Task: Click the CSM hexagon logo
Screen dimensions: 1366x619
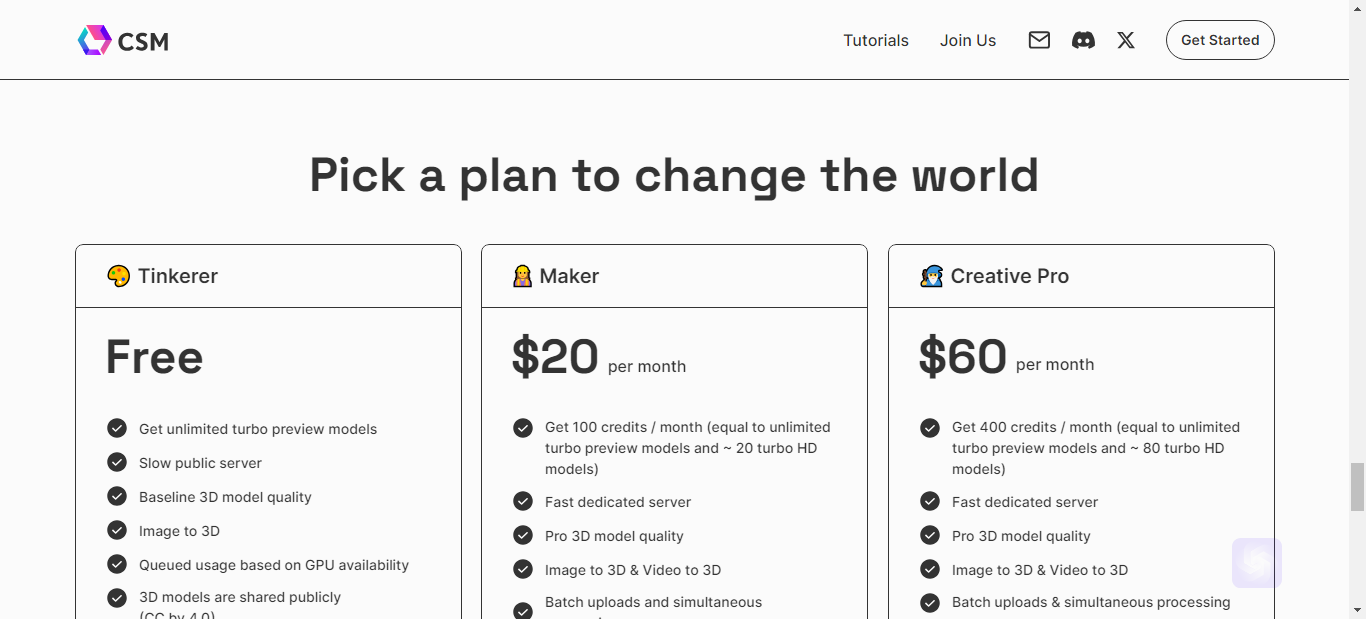Action: [94, 40]
